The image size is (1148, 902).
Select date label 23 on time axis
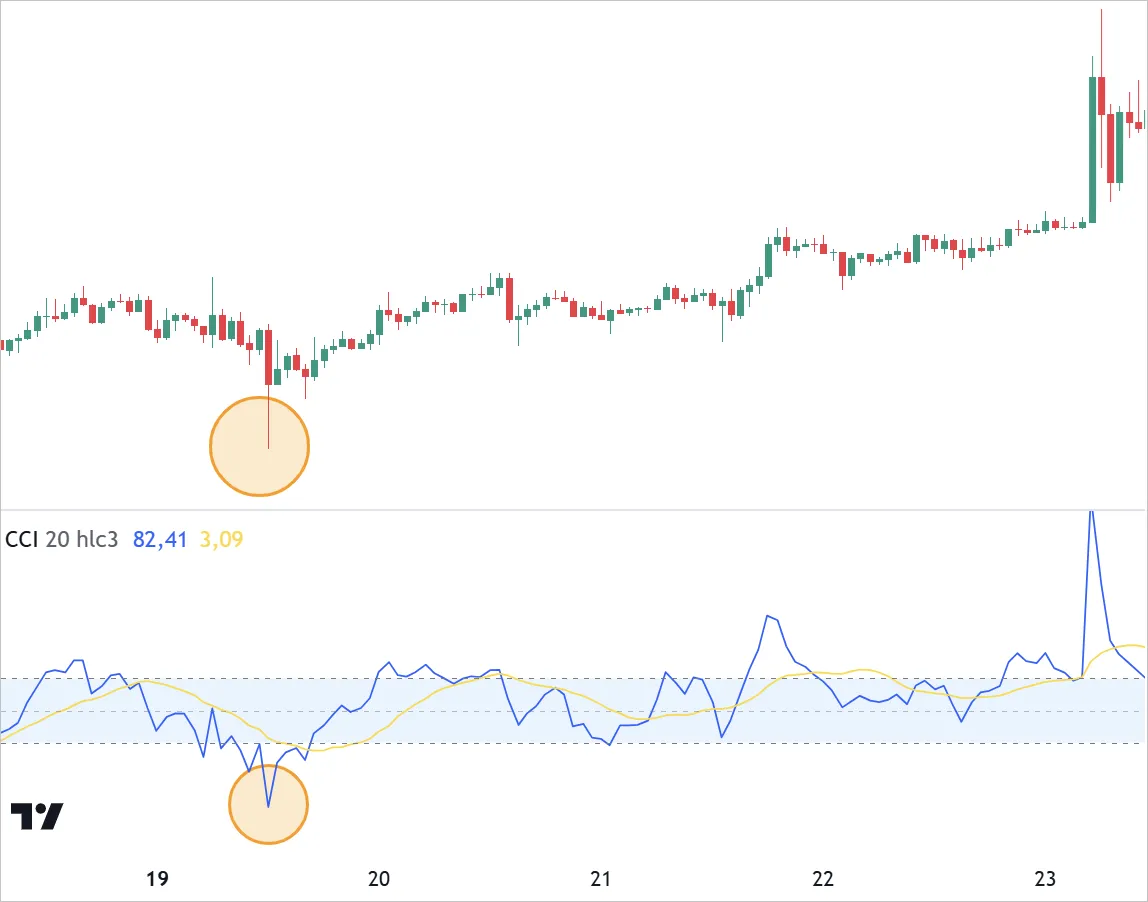click(1045, 880)
